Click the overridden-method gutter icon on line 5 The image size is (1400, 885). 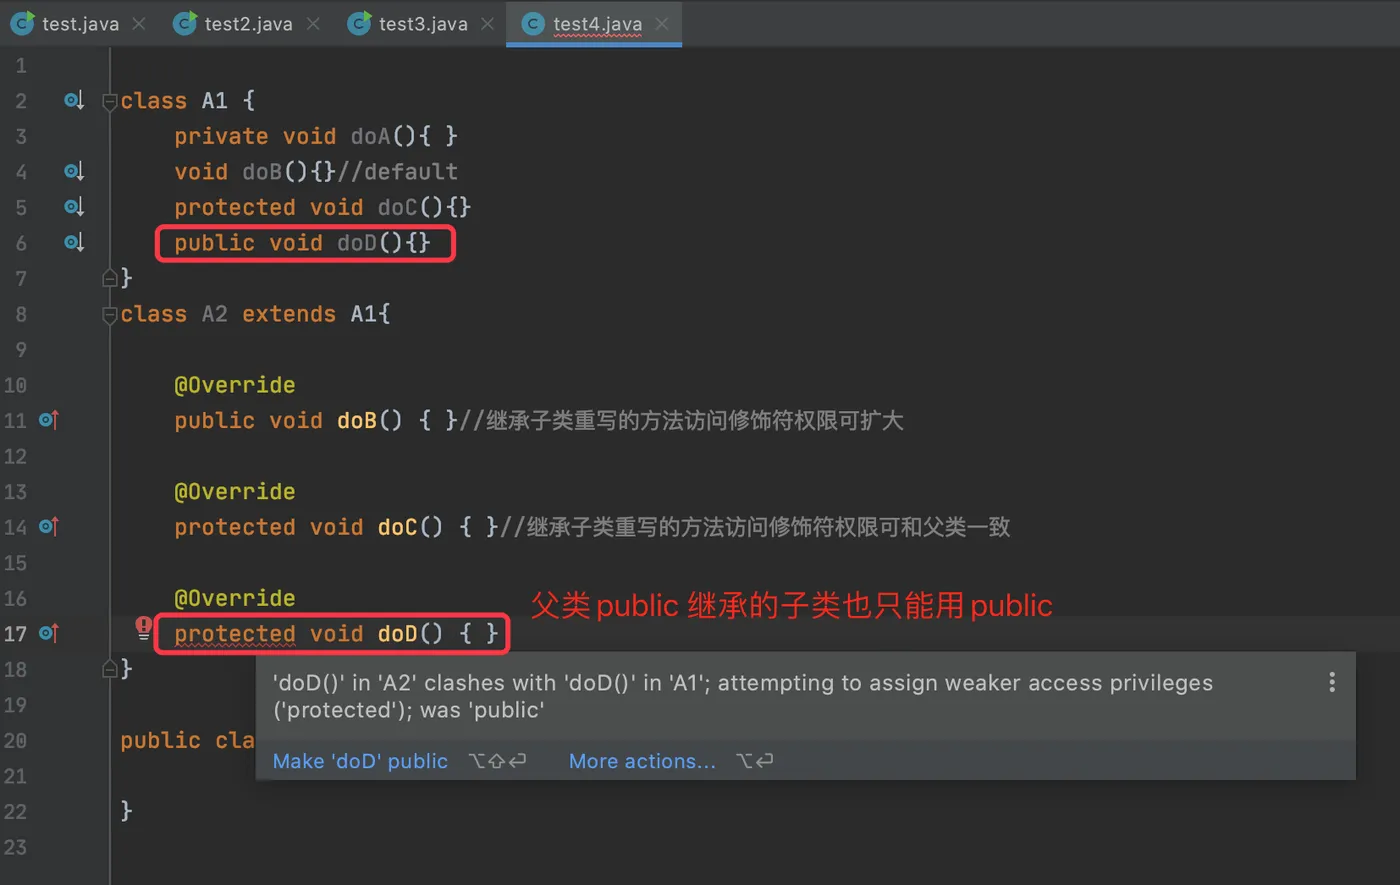coord(74,207)
